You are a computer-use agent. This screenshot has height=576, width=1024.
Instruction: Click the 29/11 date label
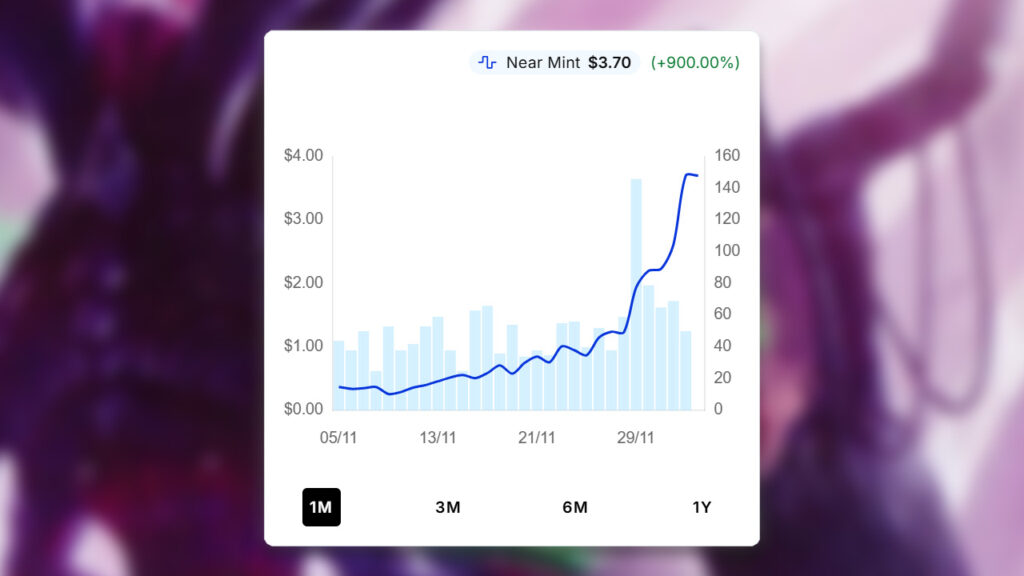point(635,437)
